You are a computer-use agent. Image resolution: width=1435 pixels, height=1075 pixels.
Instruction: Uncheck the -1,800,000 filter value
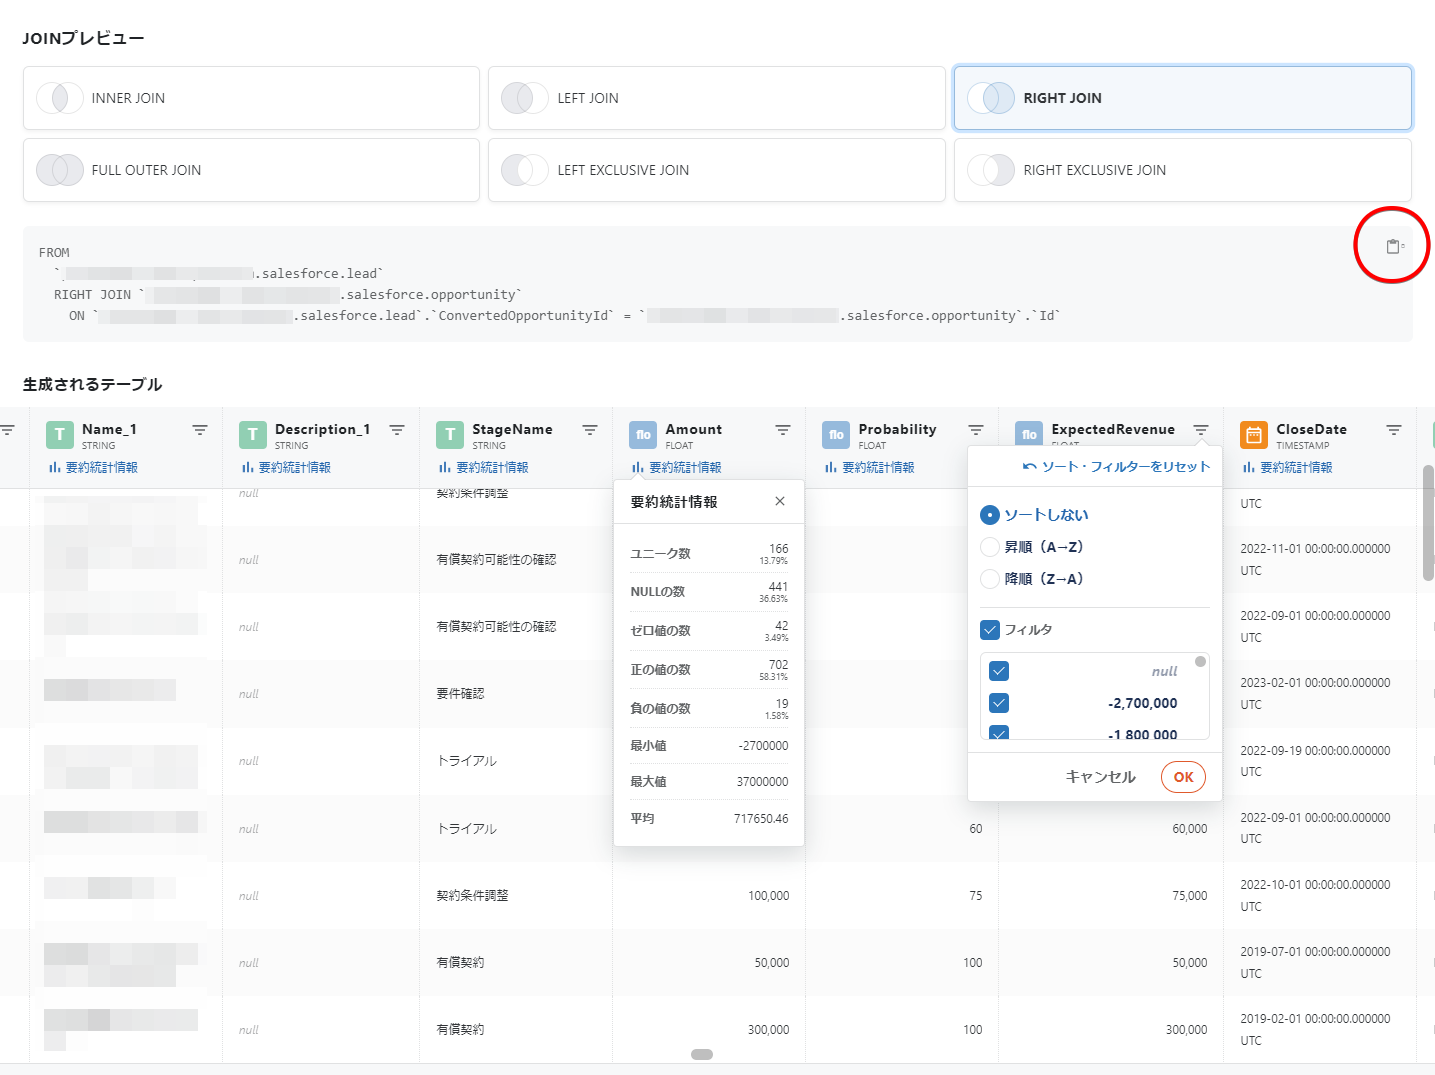click(x=999, y=733)
